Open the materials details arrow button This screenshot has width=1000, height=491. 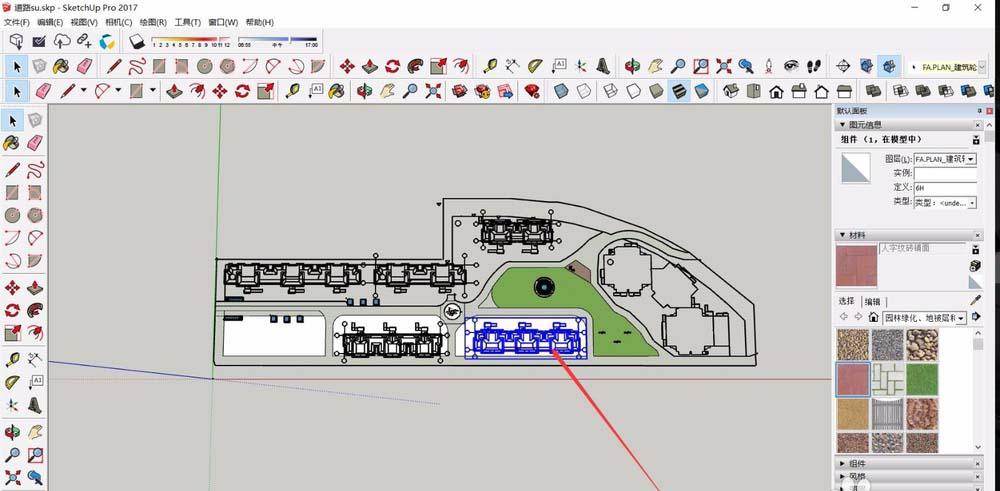(x=976, y=317)
